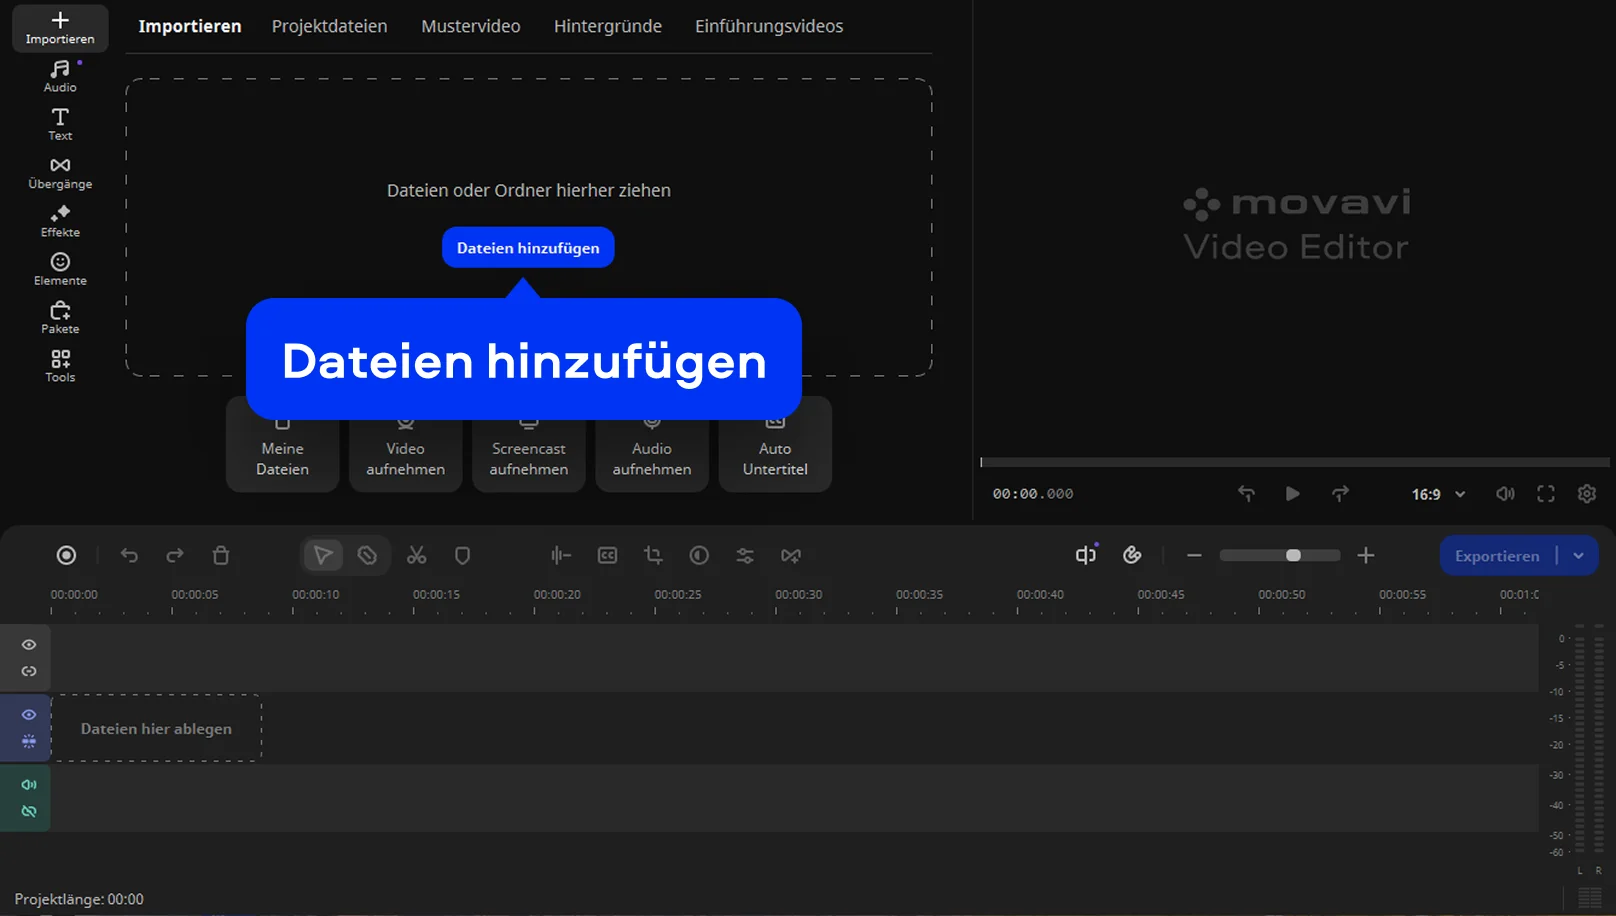Image resolution: width=1616 pixels, height=916 pixels.
Task: Select the Text tool in sidebar
Action: [x=60, y=124]
